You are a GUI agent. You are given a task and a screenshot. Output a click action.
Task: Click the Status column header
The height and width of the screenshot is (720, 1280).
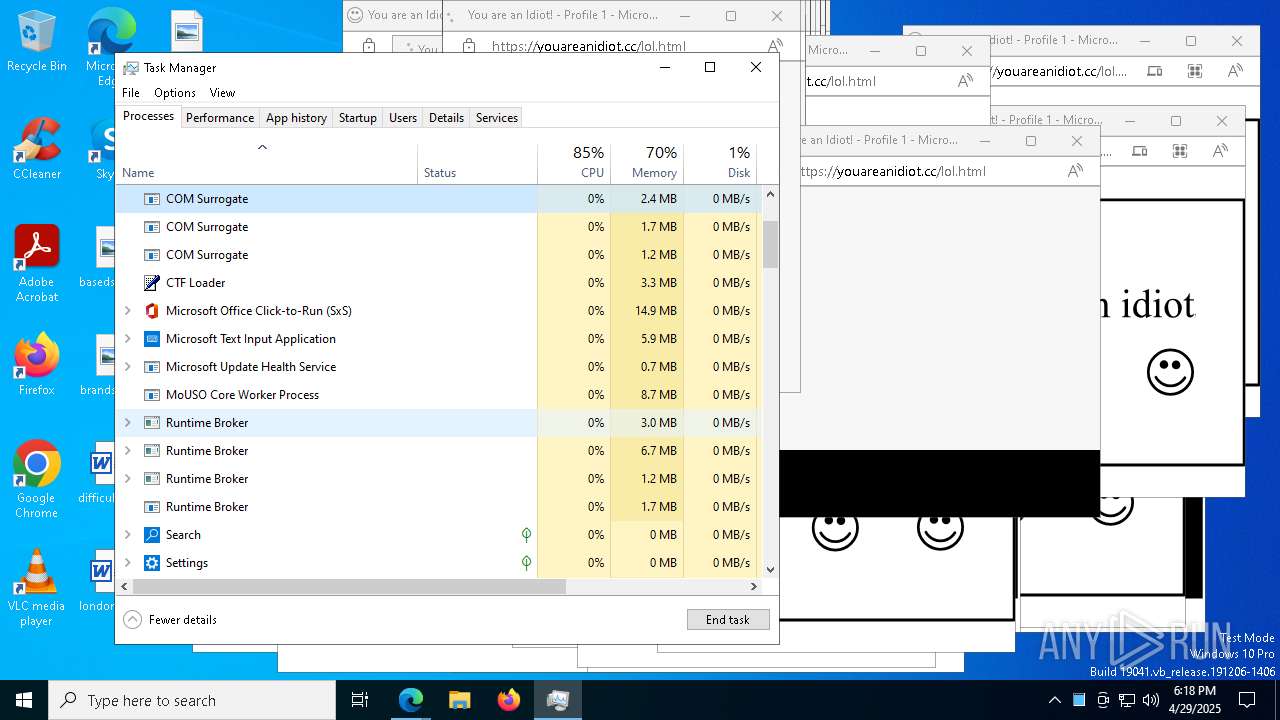(477, 163)
